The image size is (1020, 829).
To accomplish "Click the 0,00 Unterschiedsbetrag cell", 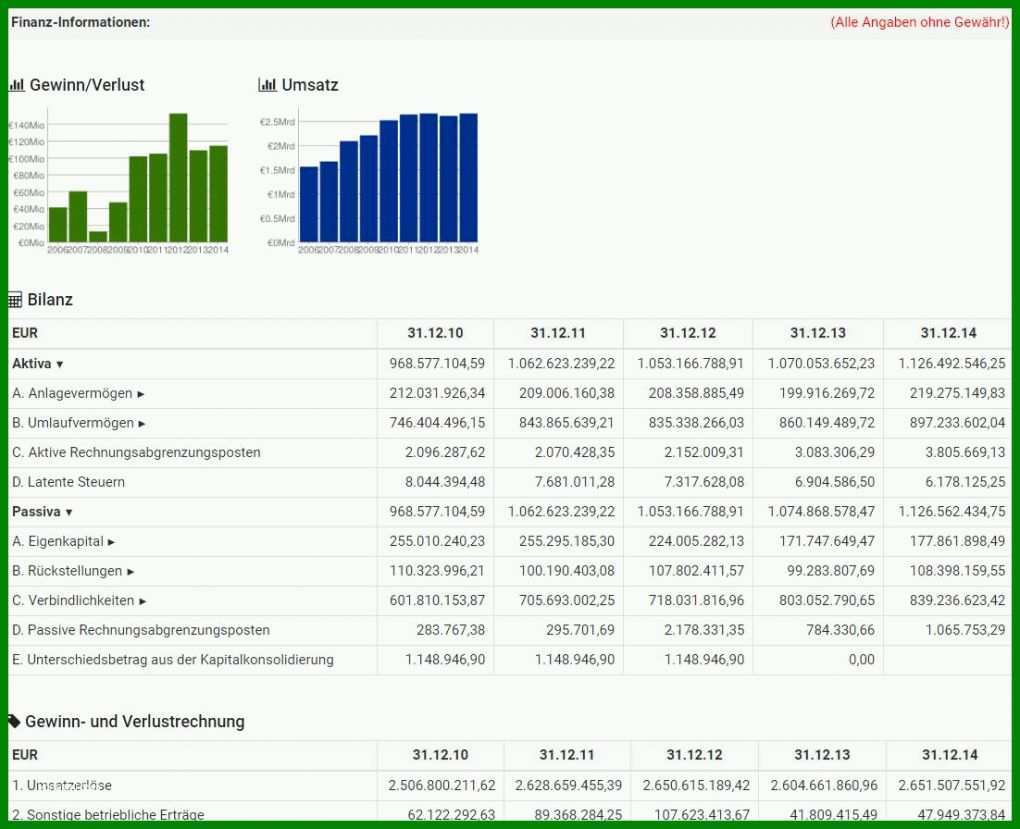I will coord(861,660).
